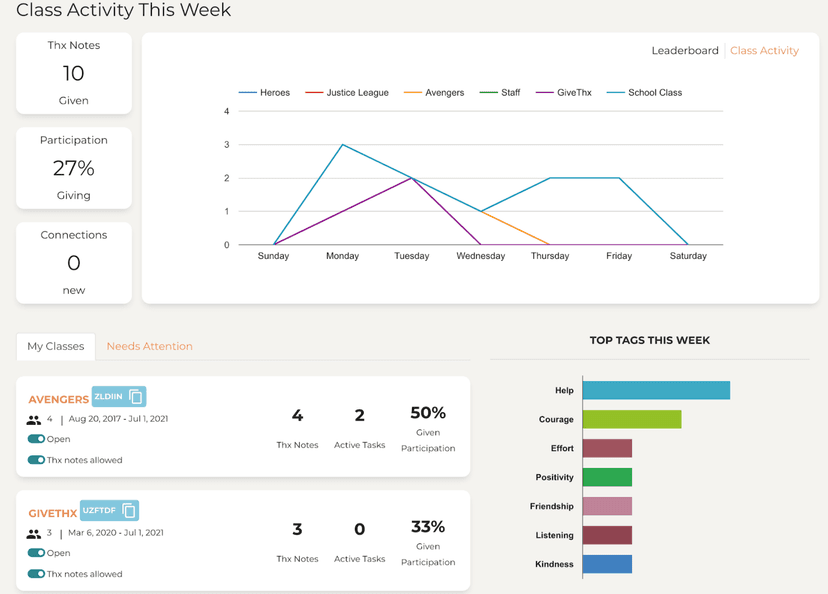
Task: Open the Leaderboard view
Action: 685,49
